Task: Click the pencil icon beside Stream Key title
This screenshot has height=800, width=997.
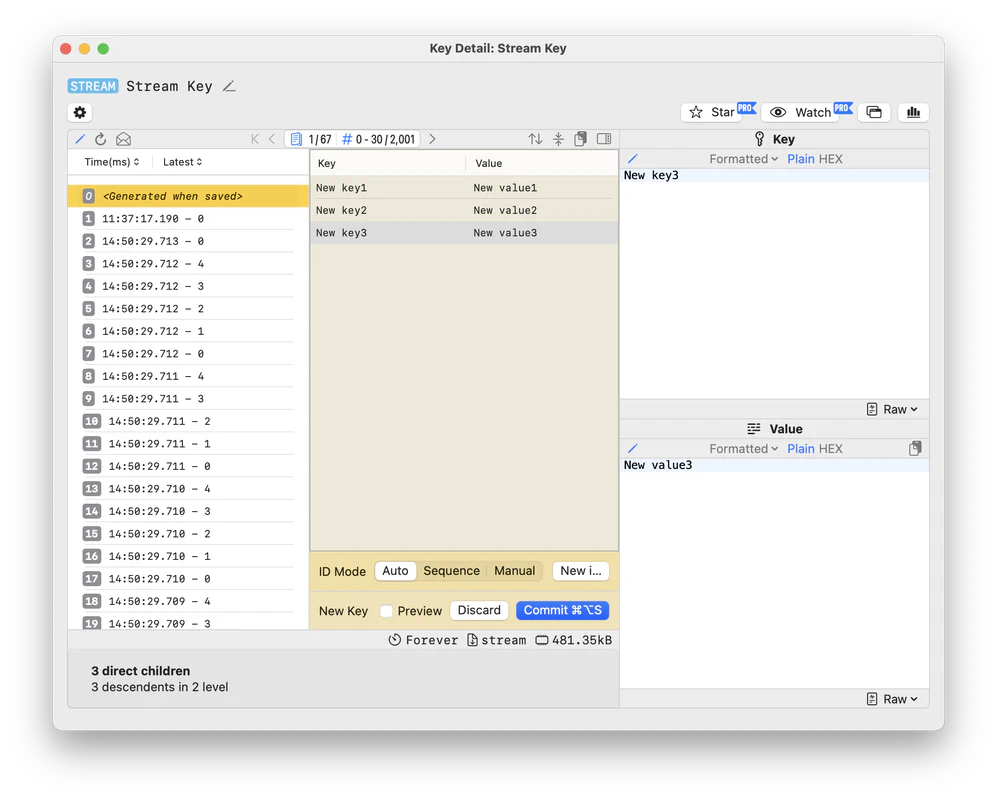Action: click(x=229, y=86)
